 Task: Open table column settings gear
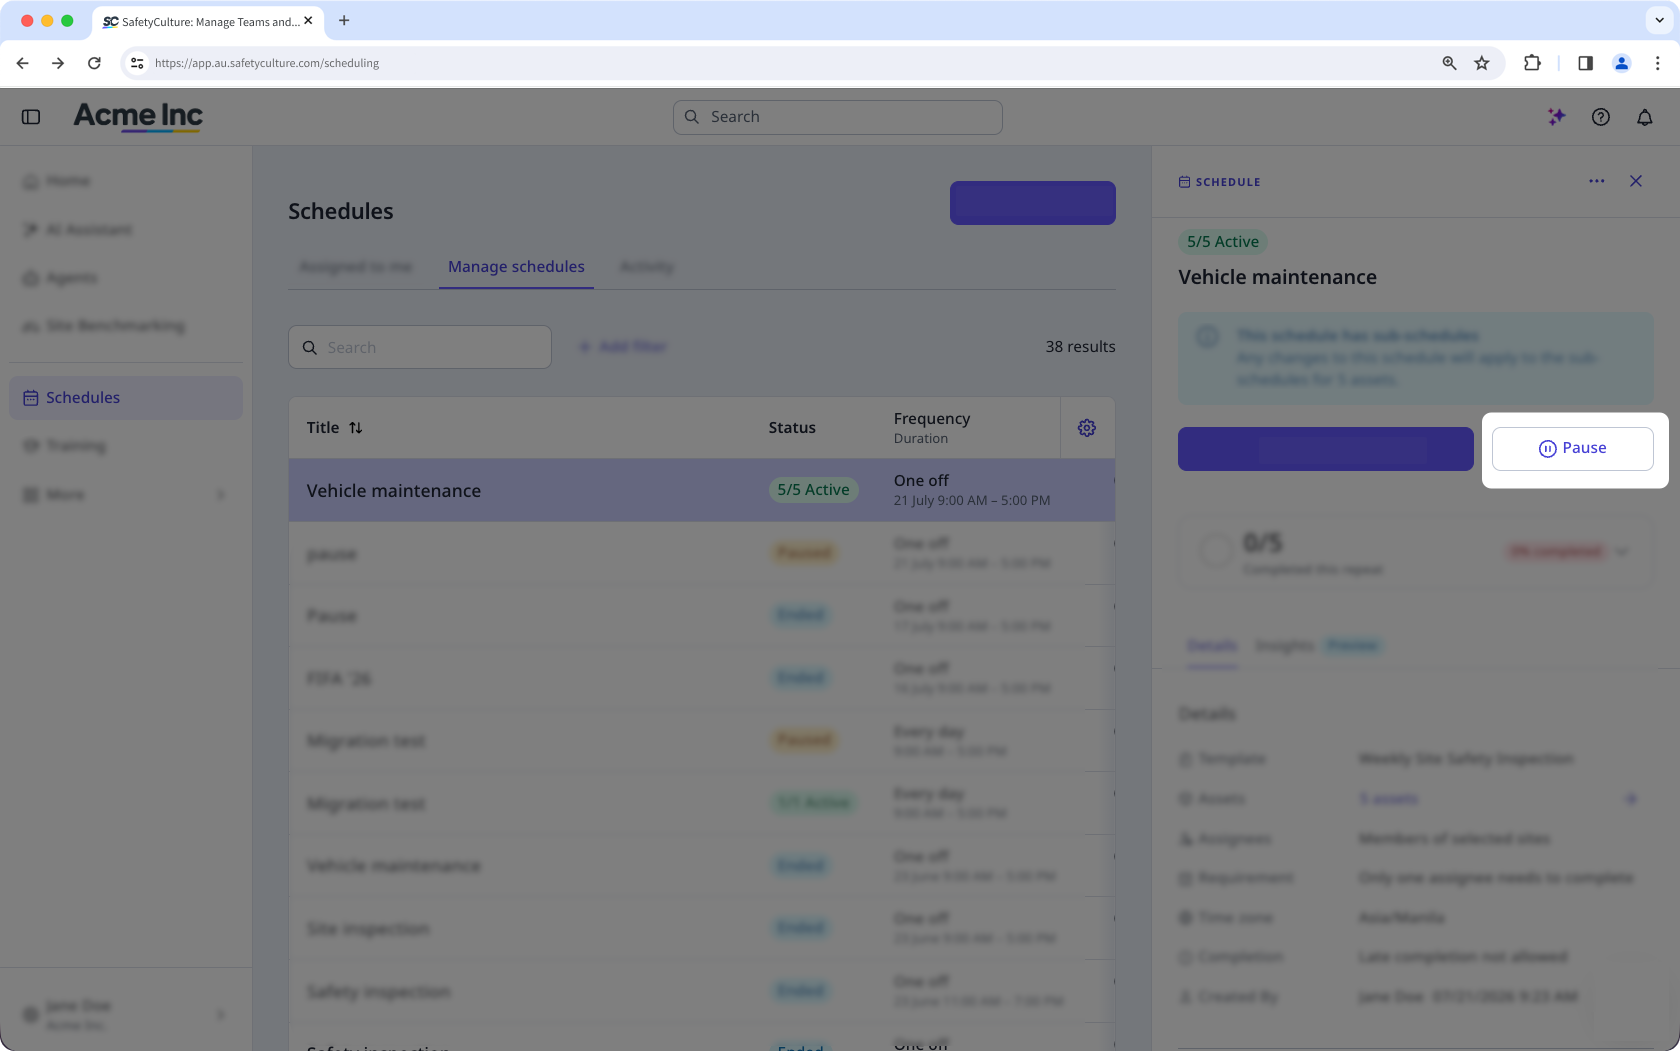click(x=1087, y=428)
